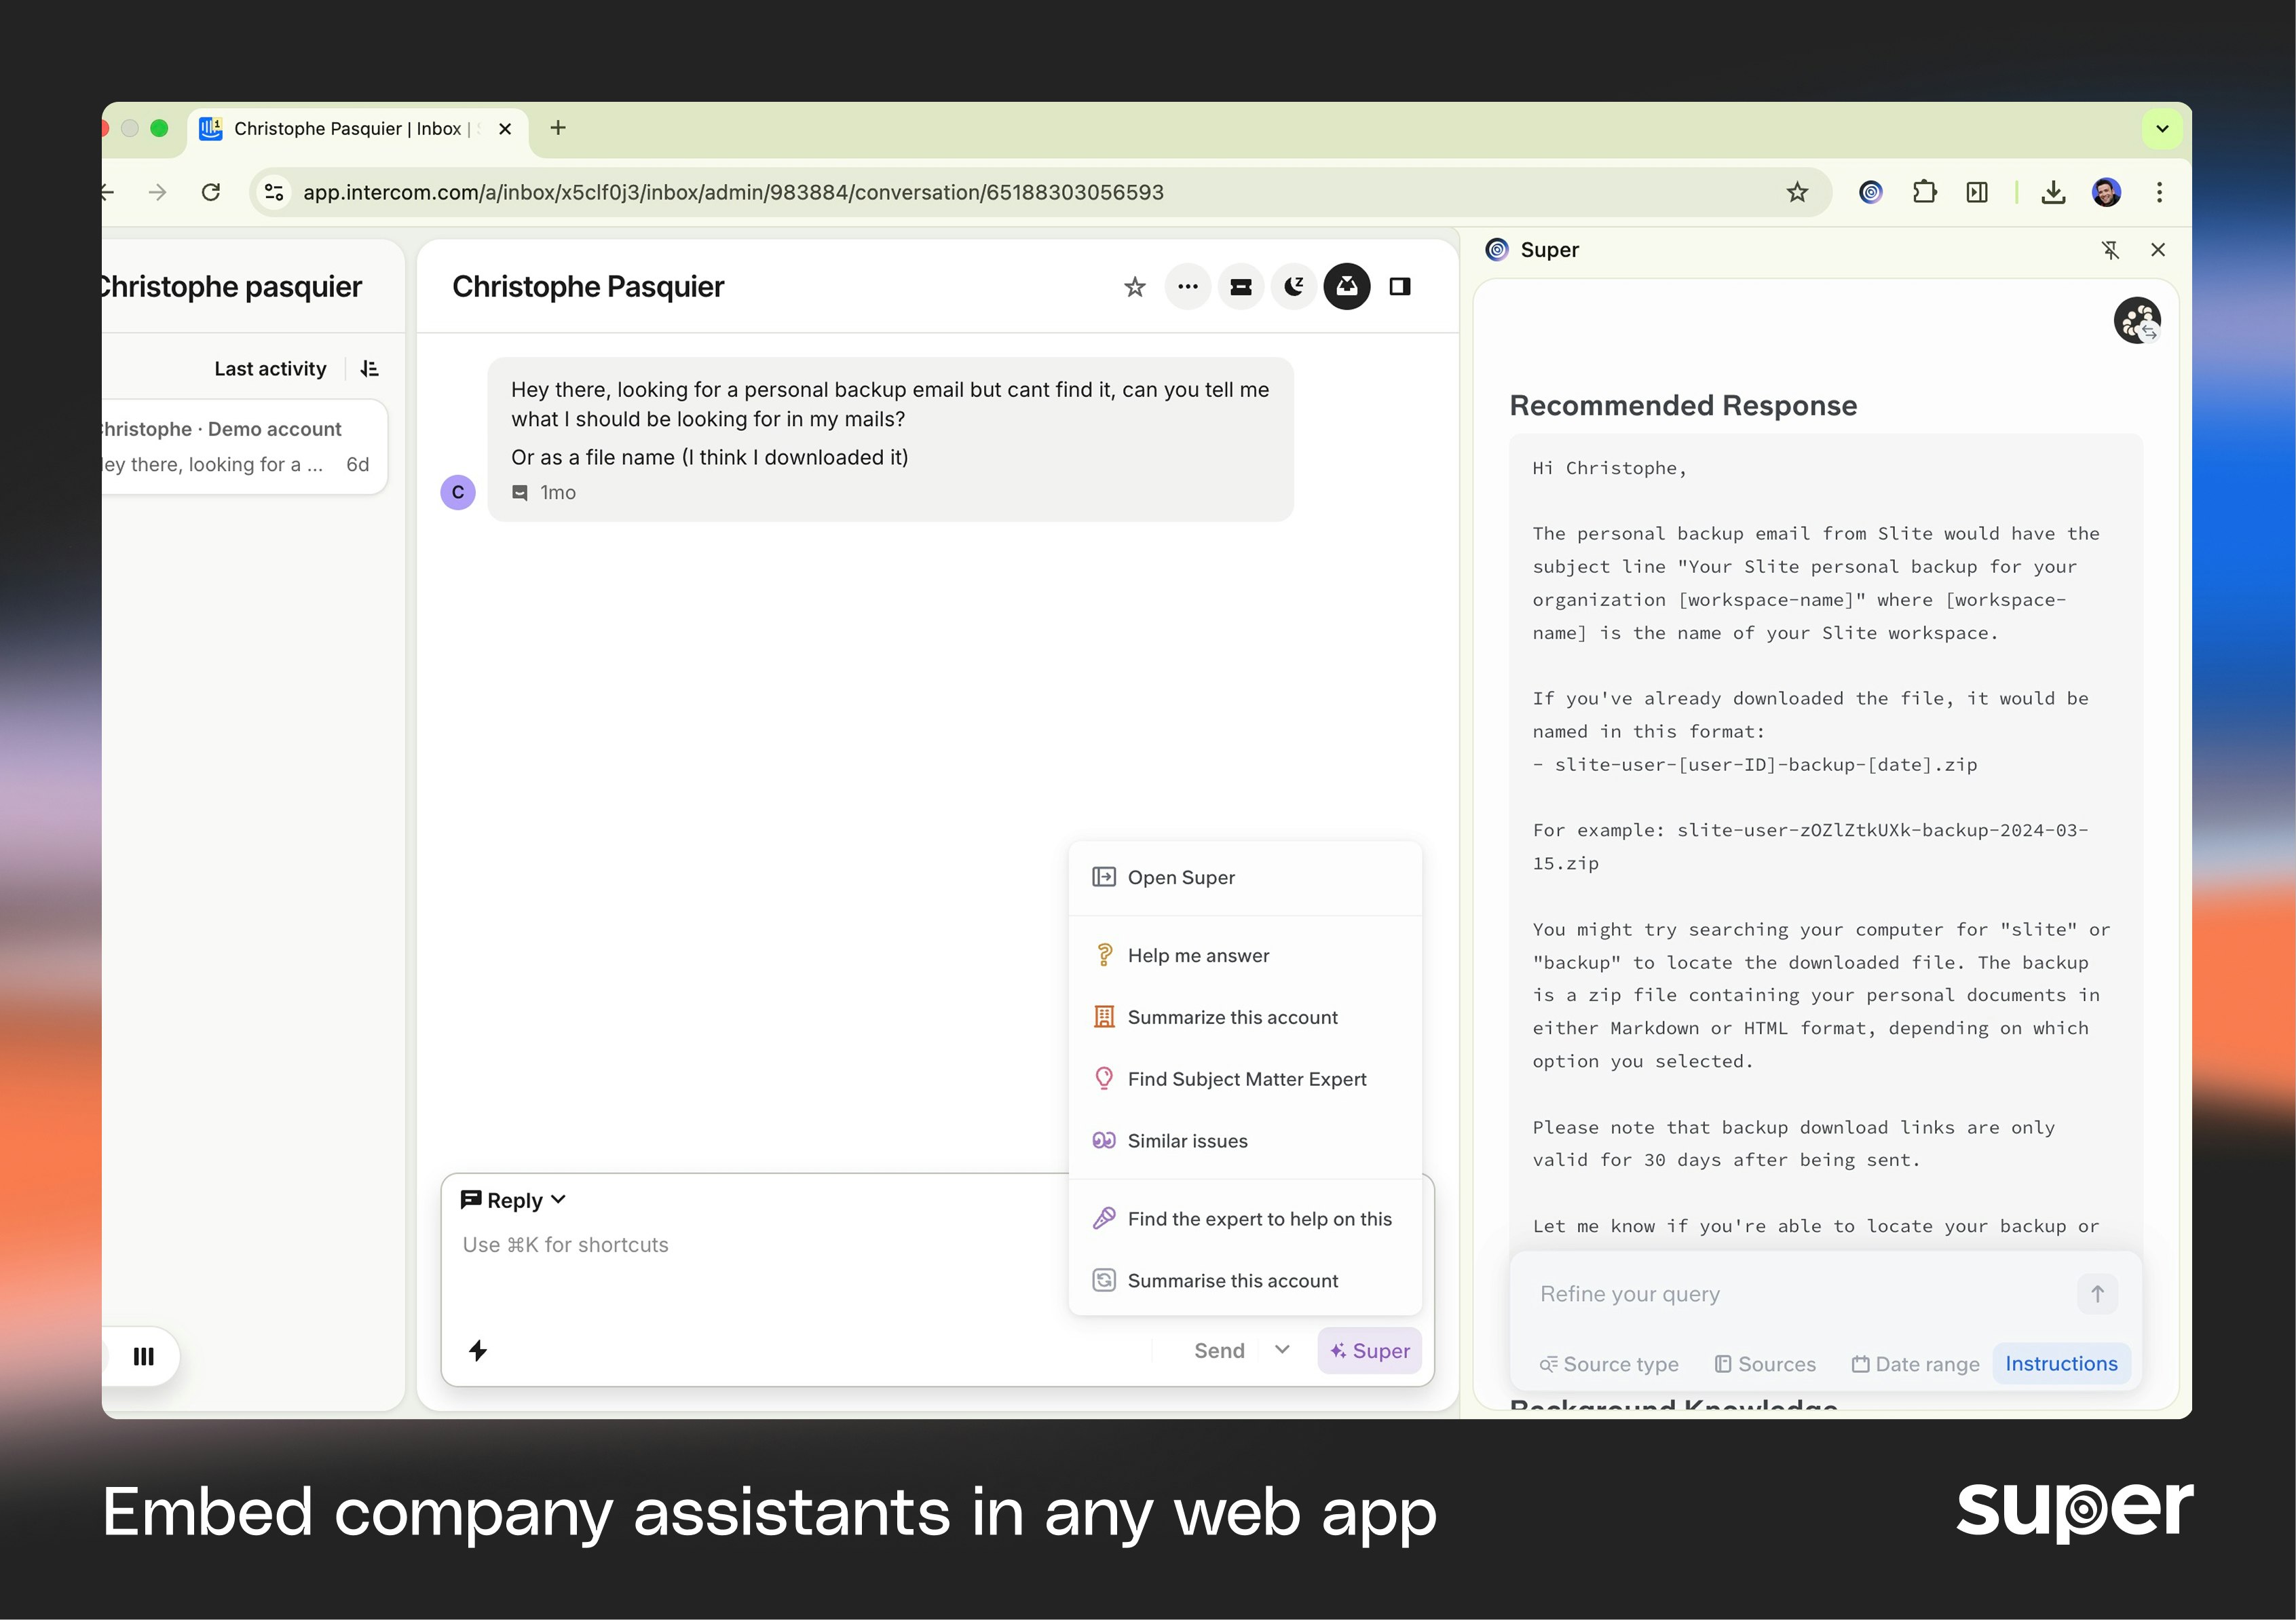
Task: Click the Chrome extensions puzzle icon
Action: [1924, 192]
